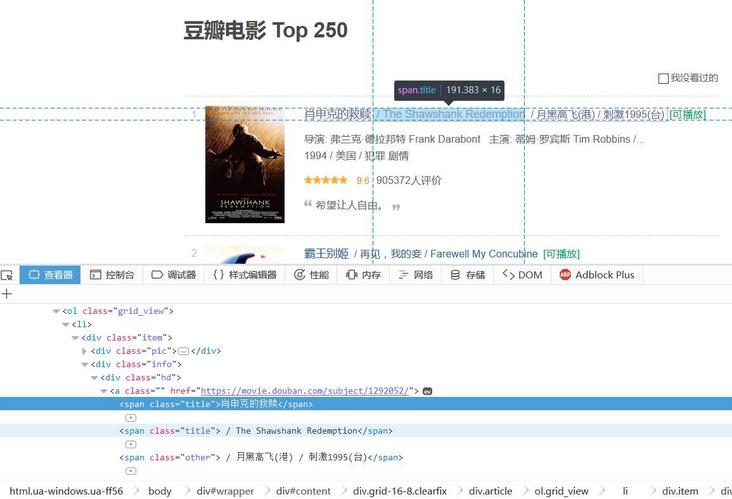Click body breadcrumb item
This screenshot has width=732, height=499.
click(x=160, y=491)
